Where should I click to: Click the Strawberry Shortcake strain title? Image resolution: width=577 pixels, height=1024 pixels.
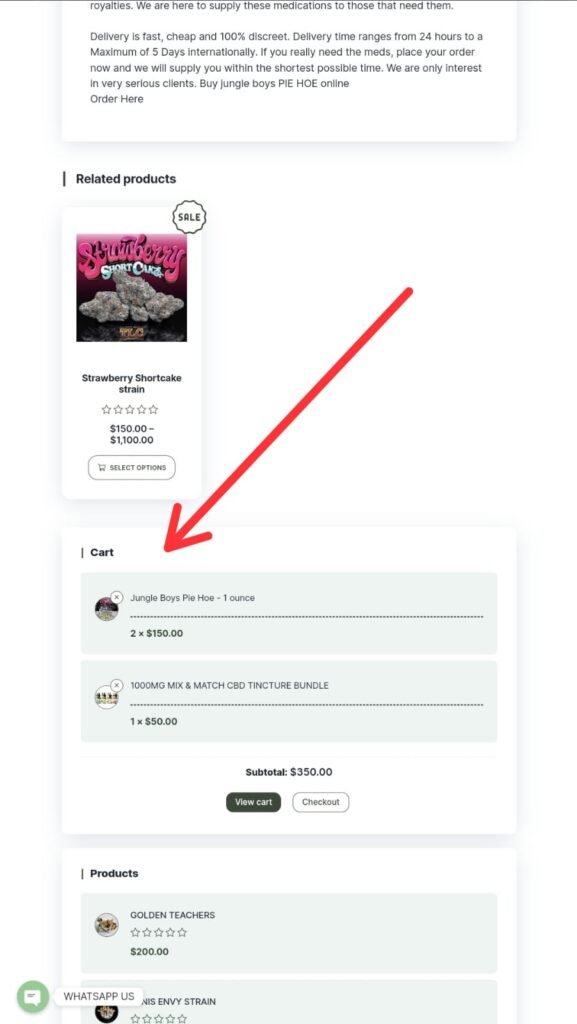click(x=132, y=383)
